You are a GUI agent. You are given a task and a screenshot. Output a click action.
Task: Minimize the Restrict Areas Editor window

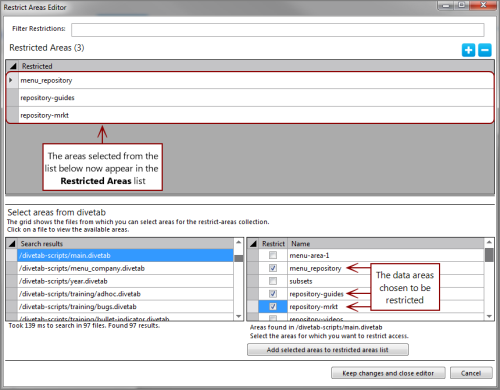(x=446, y=5)
